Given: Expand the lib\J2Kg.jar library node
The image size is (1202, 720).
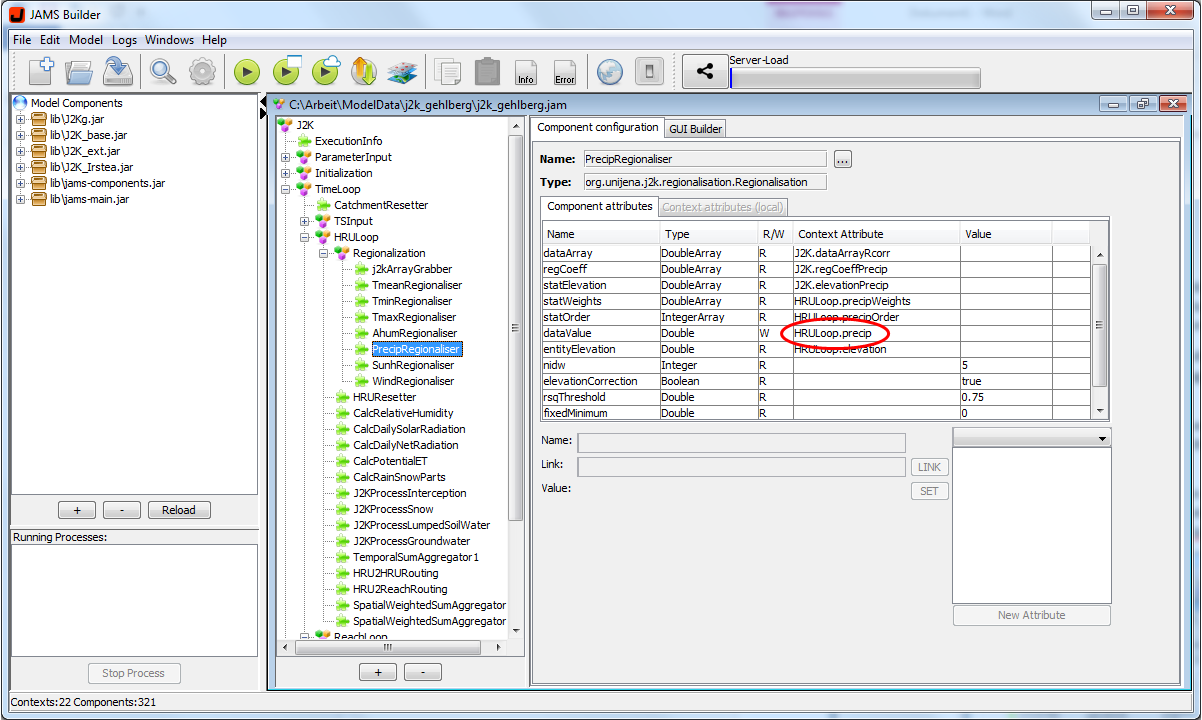Looking at the screenshot, I should [x=20, y=120].
